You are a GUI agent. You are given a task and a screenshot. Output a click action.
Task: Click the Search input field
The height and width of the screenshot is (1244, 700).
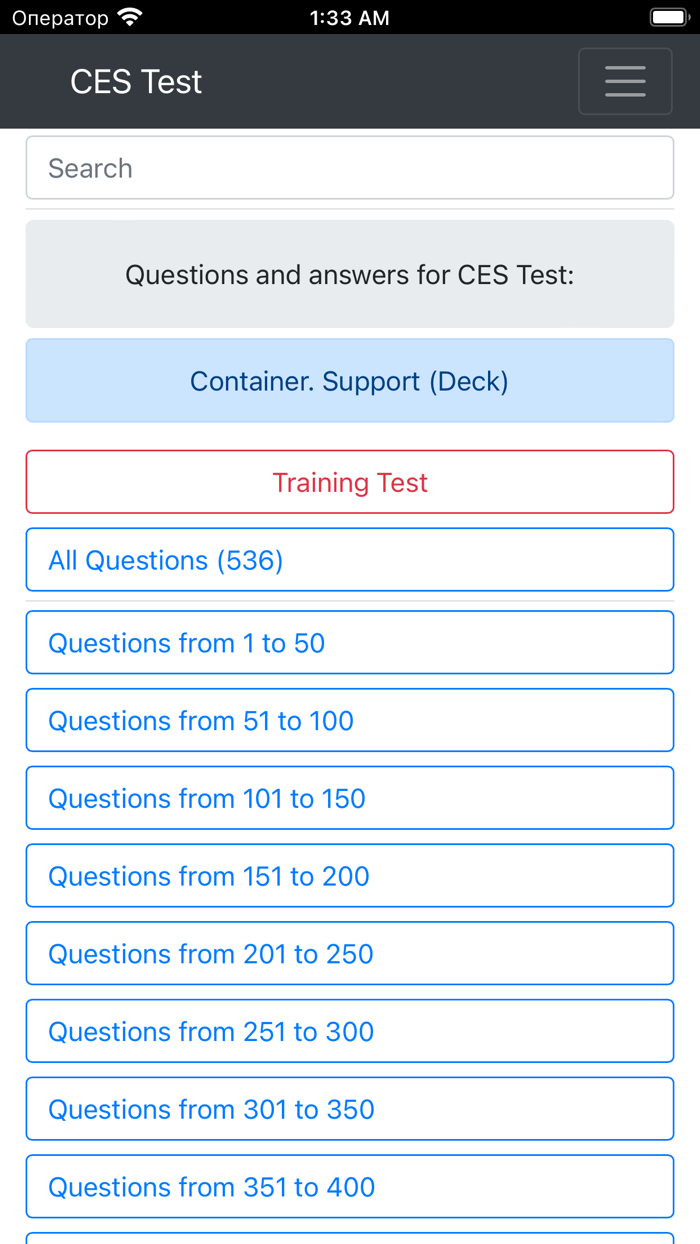(349, 167)
